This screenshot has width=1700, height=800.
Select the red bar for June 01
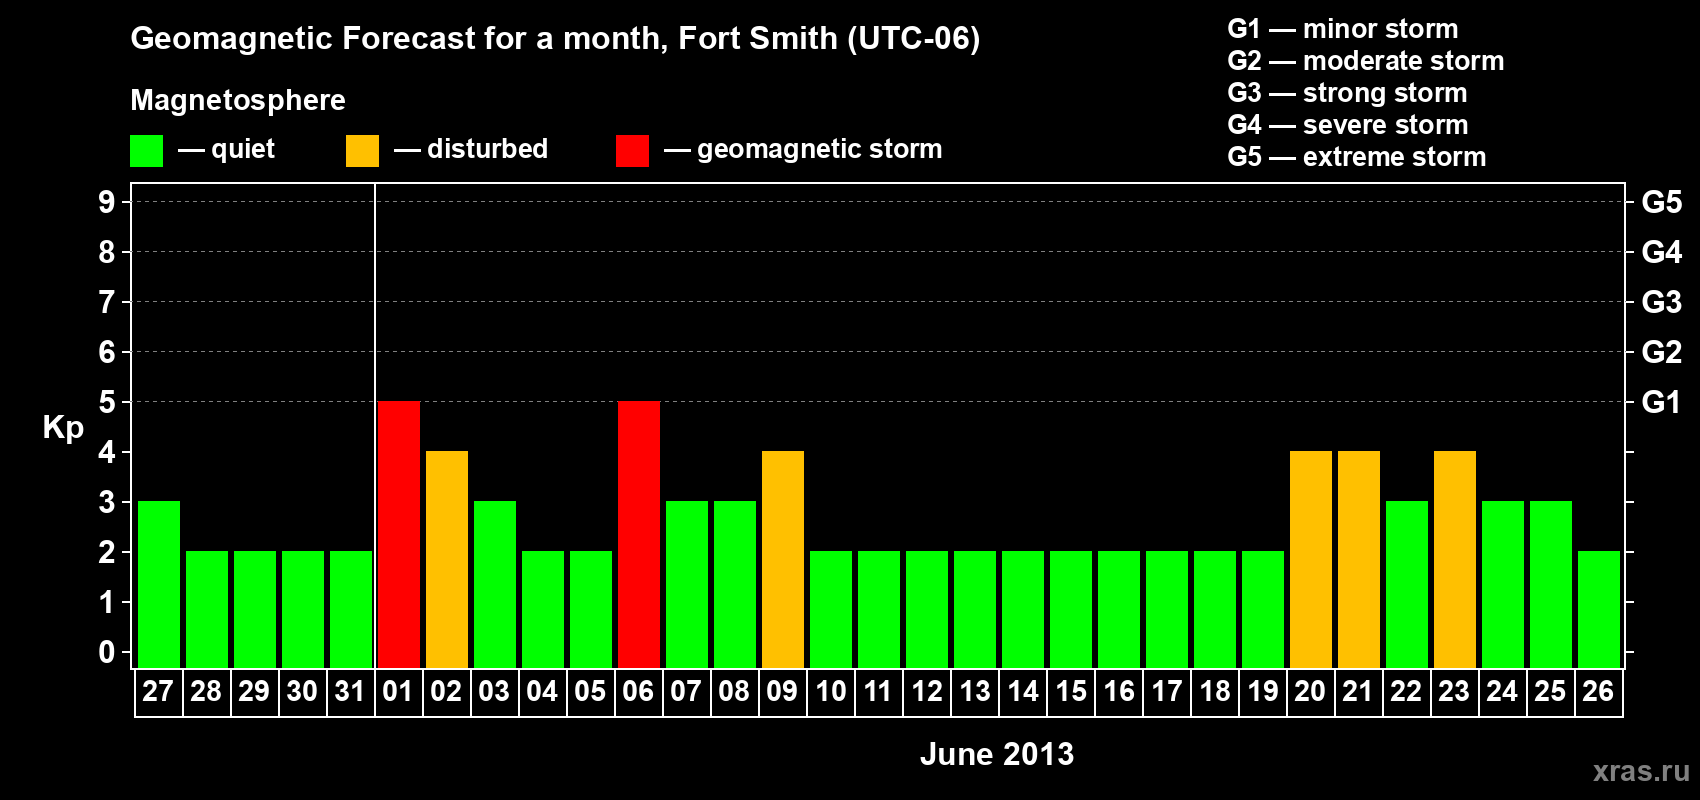pos(399,534)
